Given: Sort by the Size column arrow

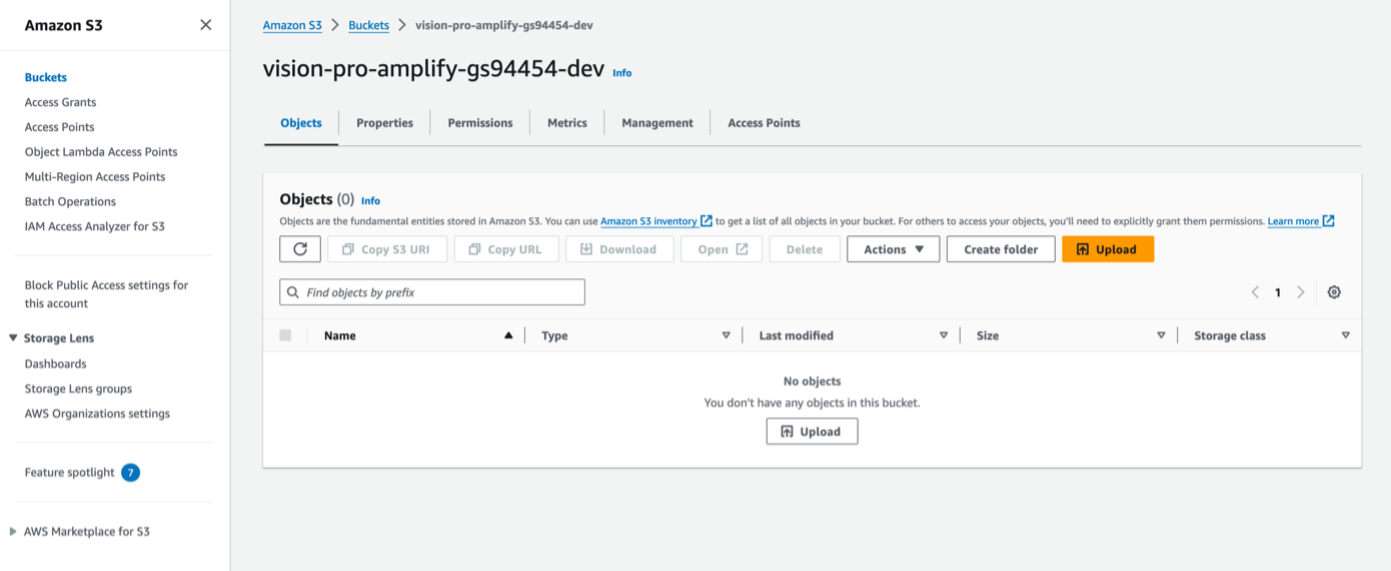Looking at the screenshot, I should tap(1161, 336).
